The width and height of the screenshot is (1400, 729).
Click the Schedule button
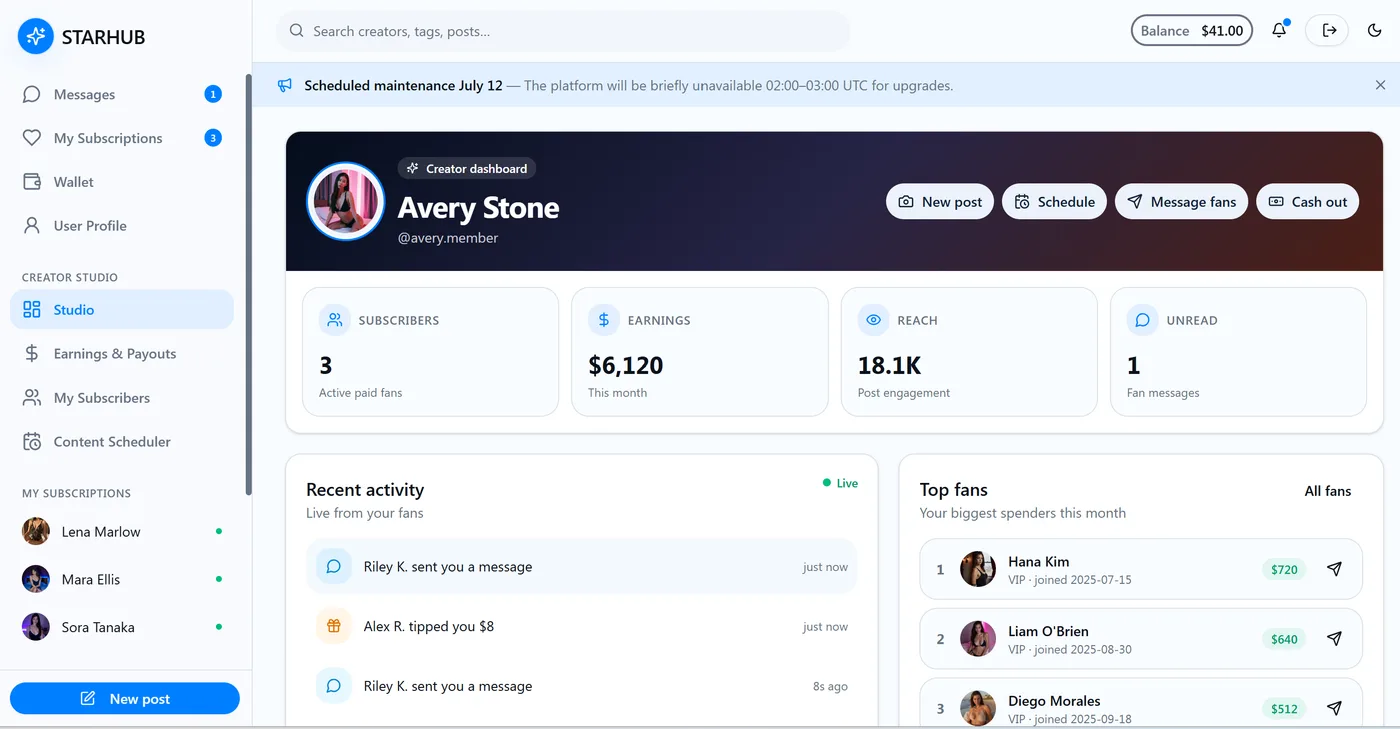(x=1055, y=201)
